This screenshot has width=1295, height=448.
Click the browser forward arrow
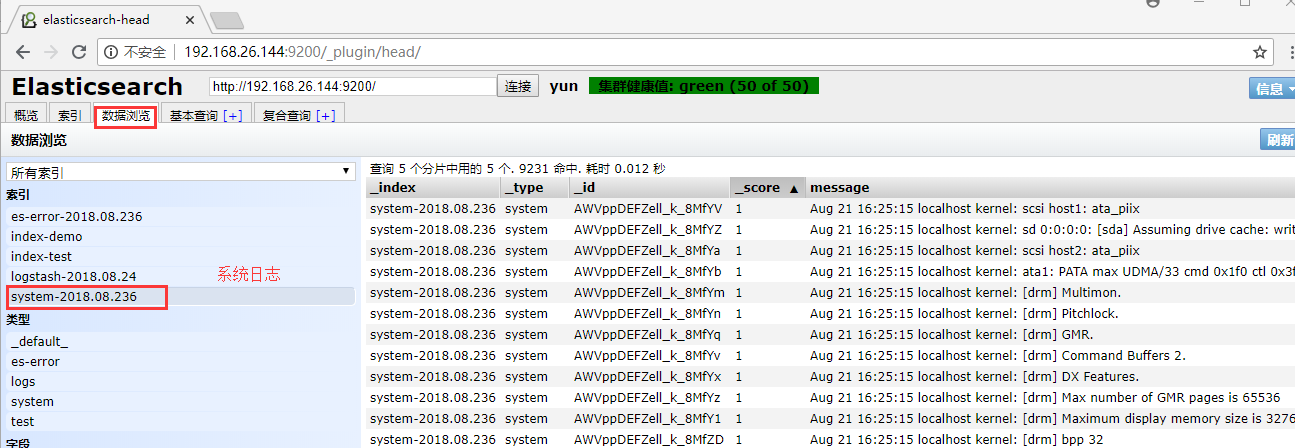(50, 52)
